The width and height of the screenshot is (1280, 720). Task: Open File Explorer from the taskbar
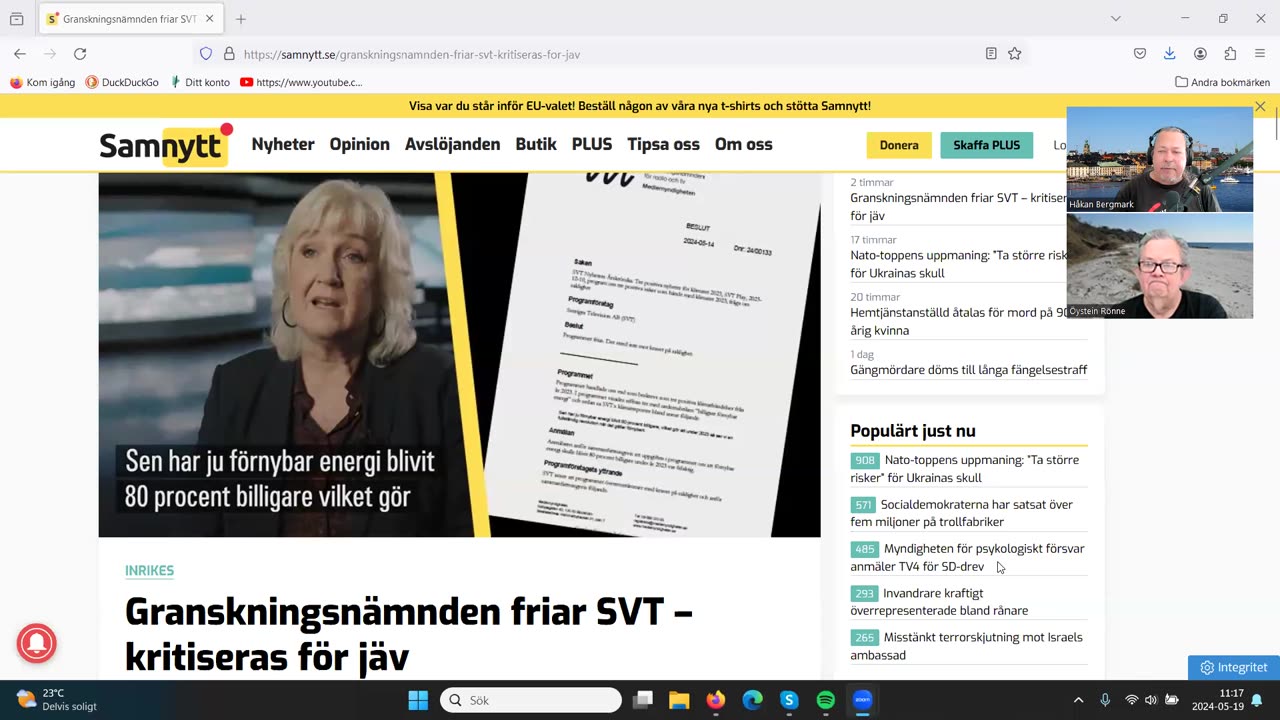679,700
